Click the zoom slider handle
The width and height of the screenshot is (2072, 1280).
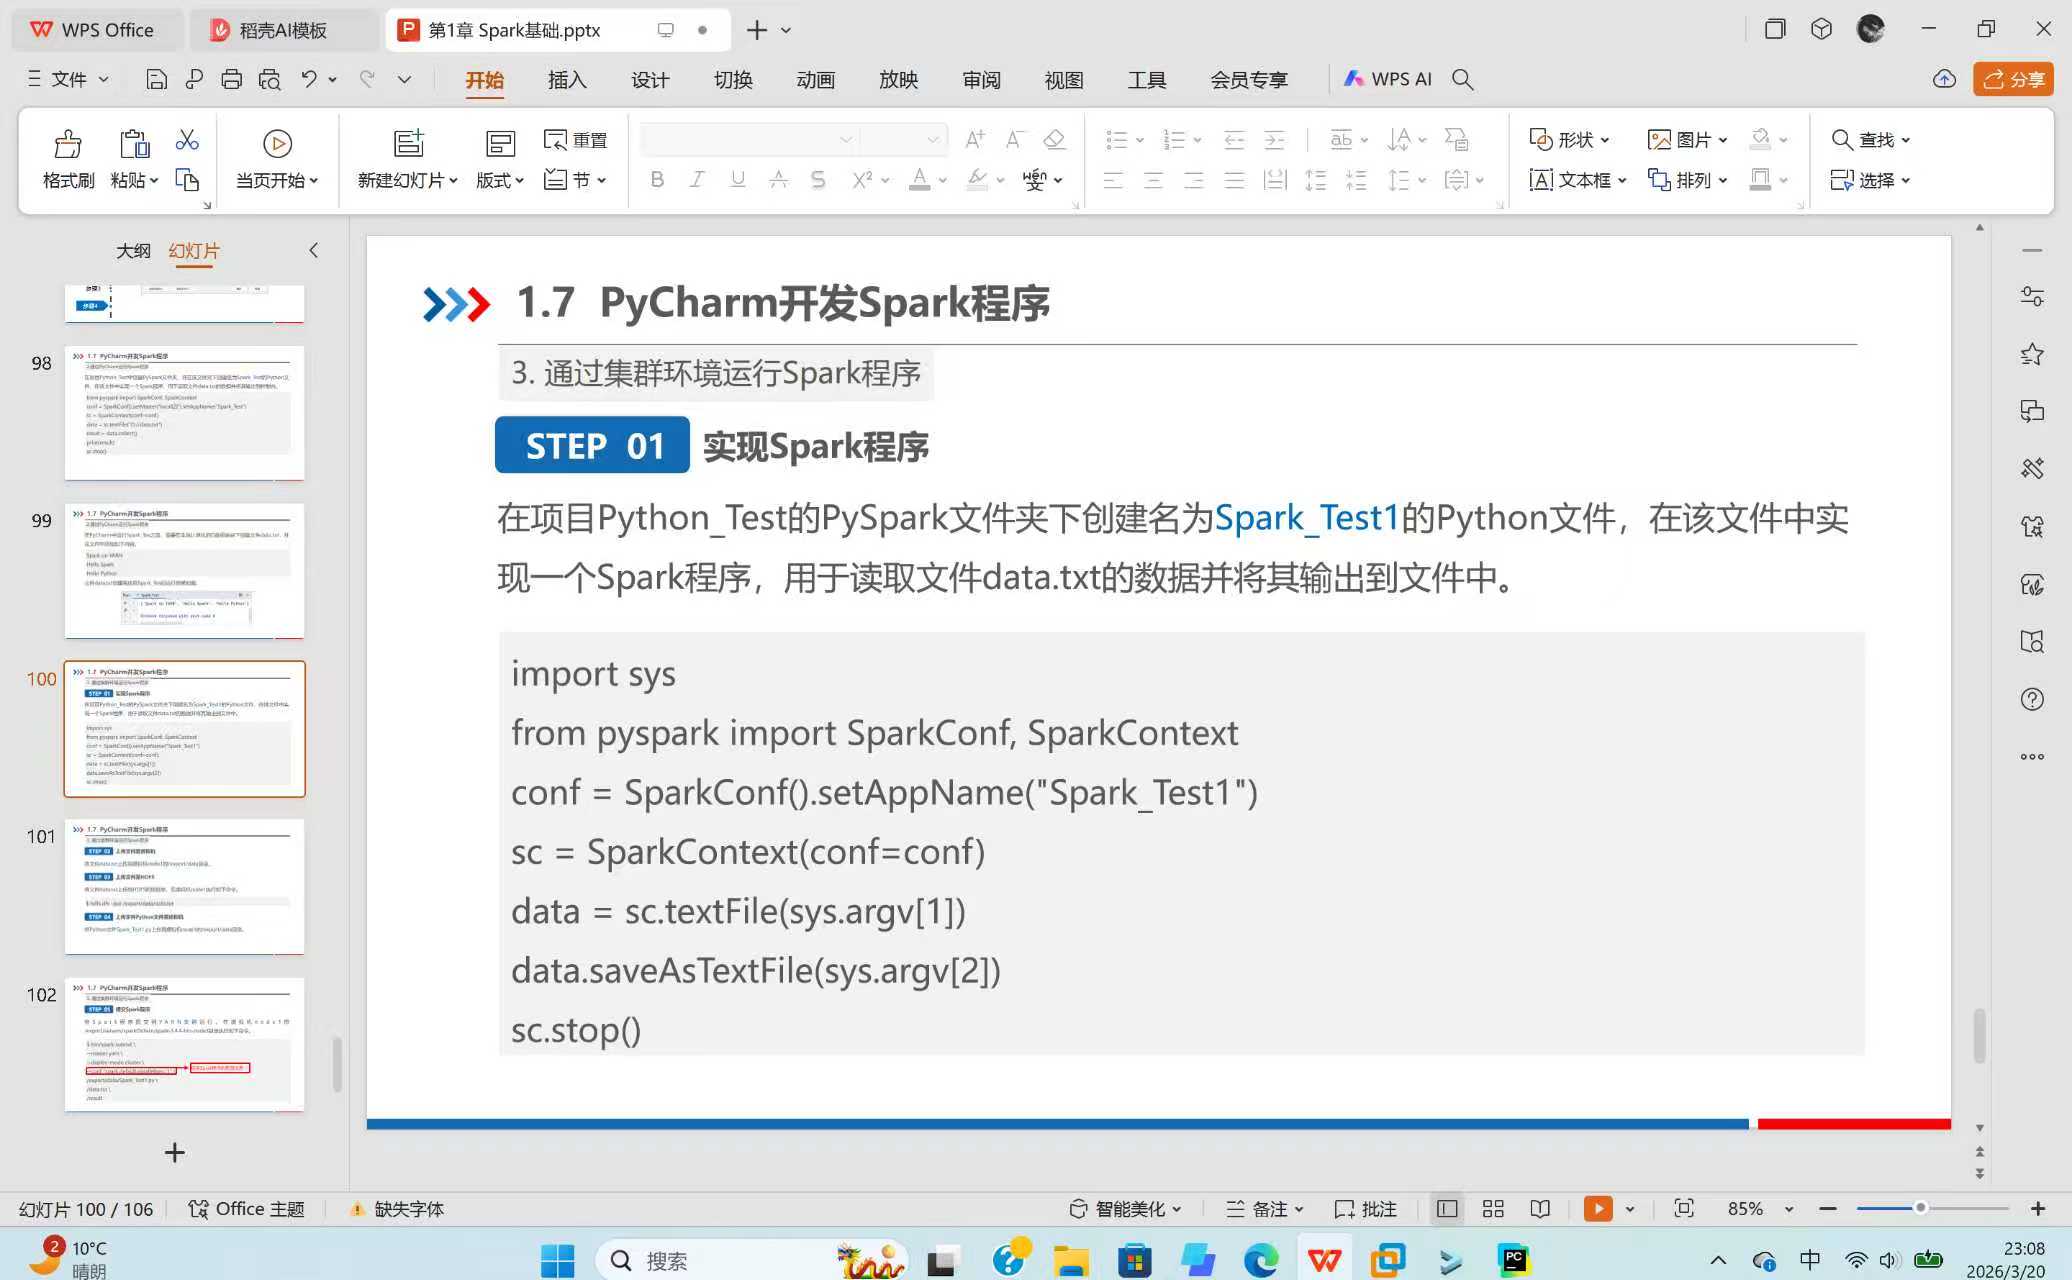[x=1920, y=1208]
